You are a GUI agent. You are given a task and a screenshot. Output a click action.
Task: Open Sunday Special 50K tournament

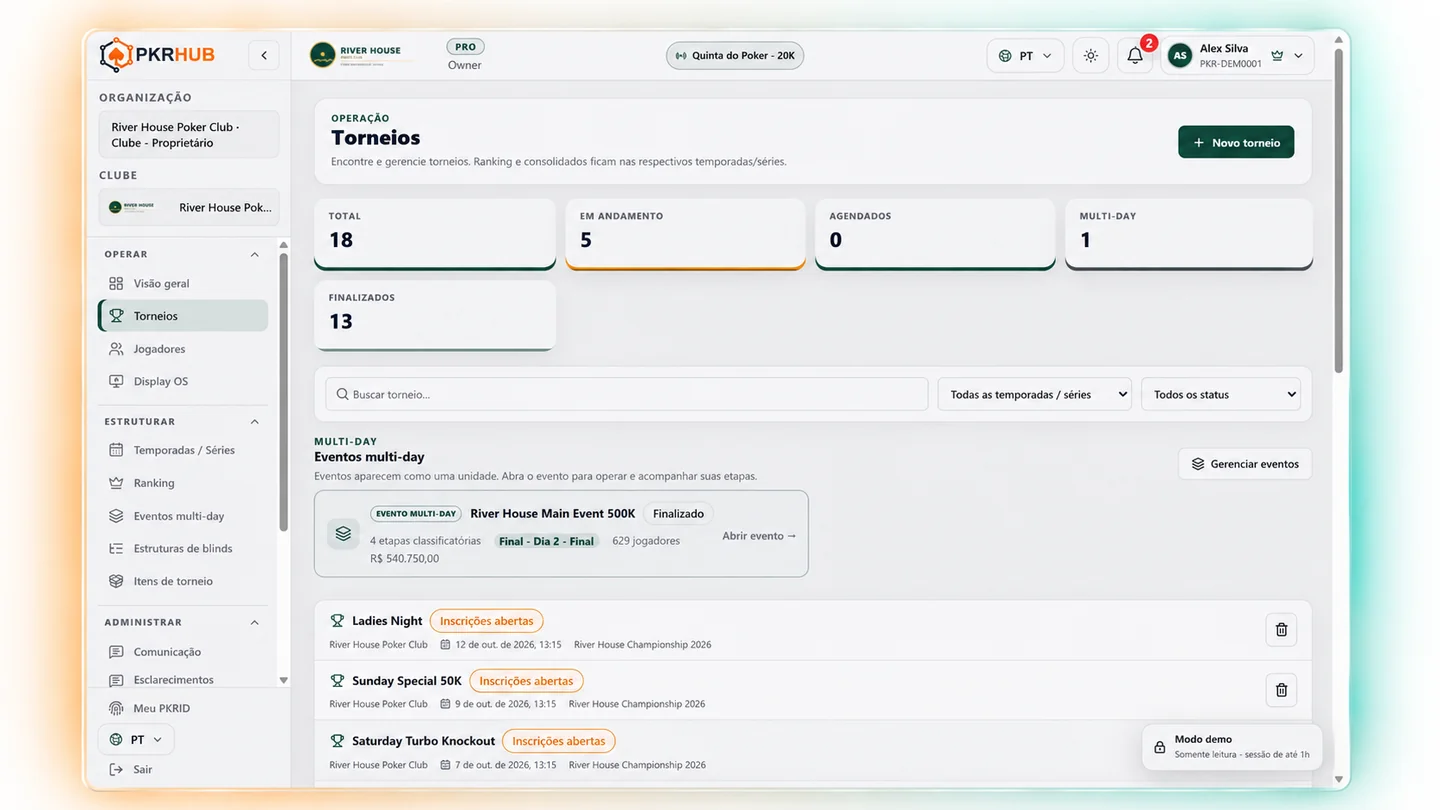point(407,681)
